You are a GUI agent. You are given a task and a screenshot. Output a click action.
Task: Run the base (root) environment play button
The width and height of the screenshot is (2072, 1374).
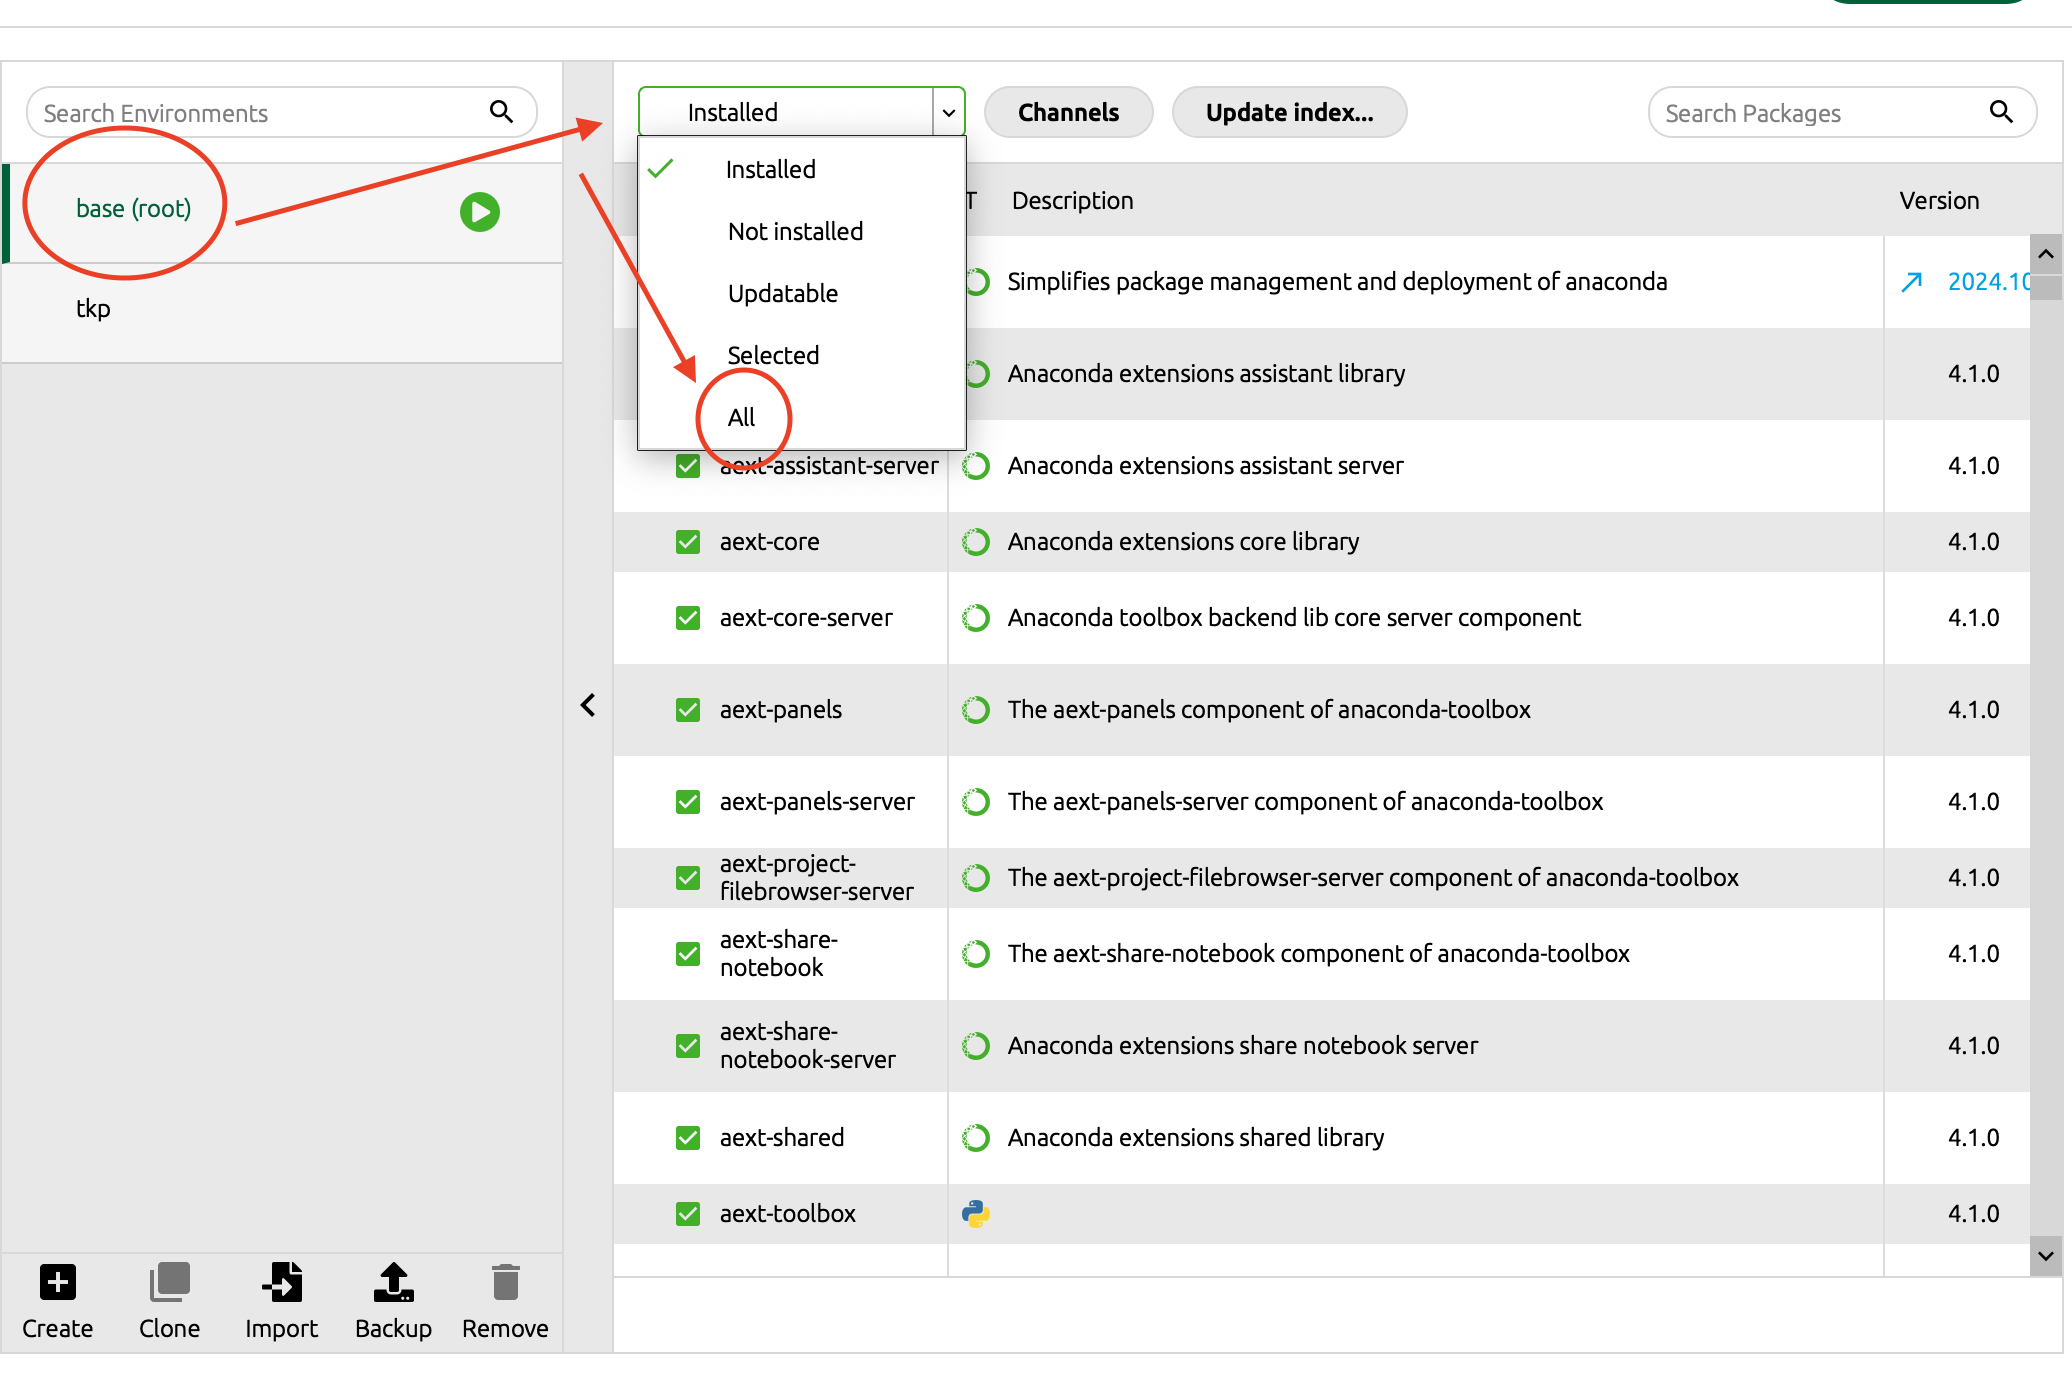pyautogui.click(x=480, y=212)
